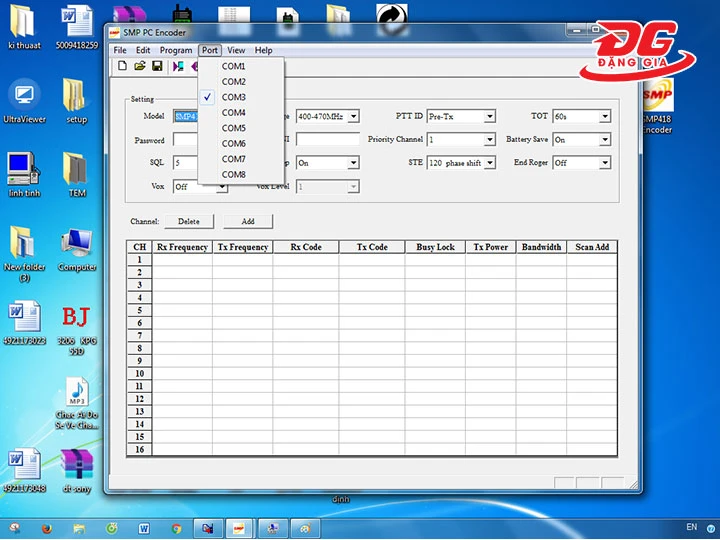Select the checked COM3 port option
720x540 pixels.
[x=234, y=97]
